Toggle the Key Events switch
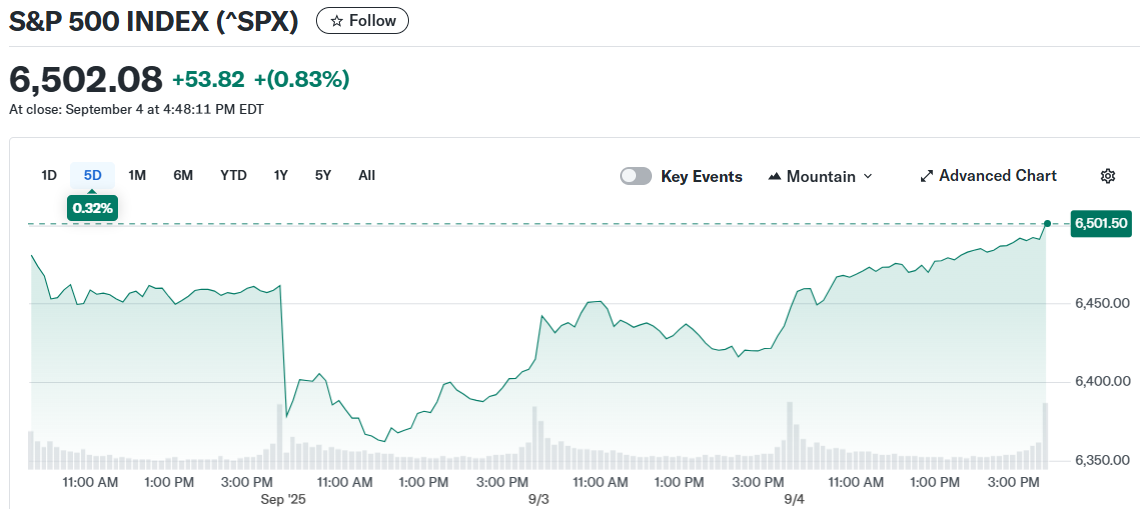This screenshot has width=1140, height=509. [636, 176]
